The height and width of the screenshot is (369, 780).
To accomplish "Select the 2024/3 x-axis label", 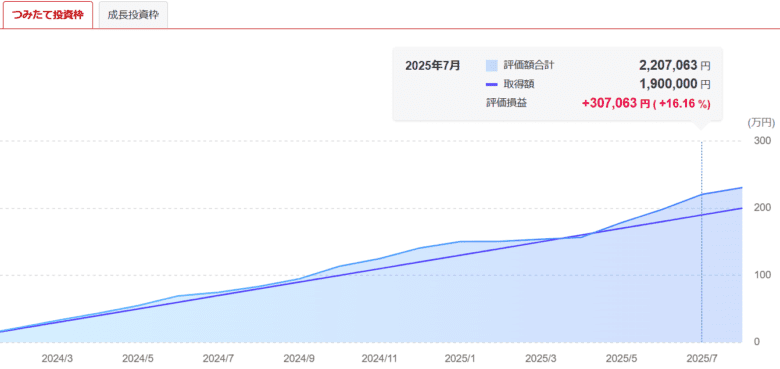I will (x=58, y=357).
